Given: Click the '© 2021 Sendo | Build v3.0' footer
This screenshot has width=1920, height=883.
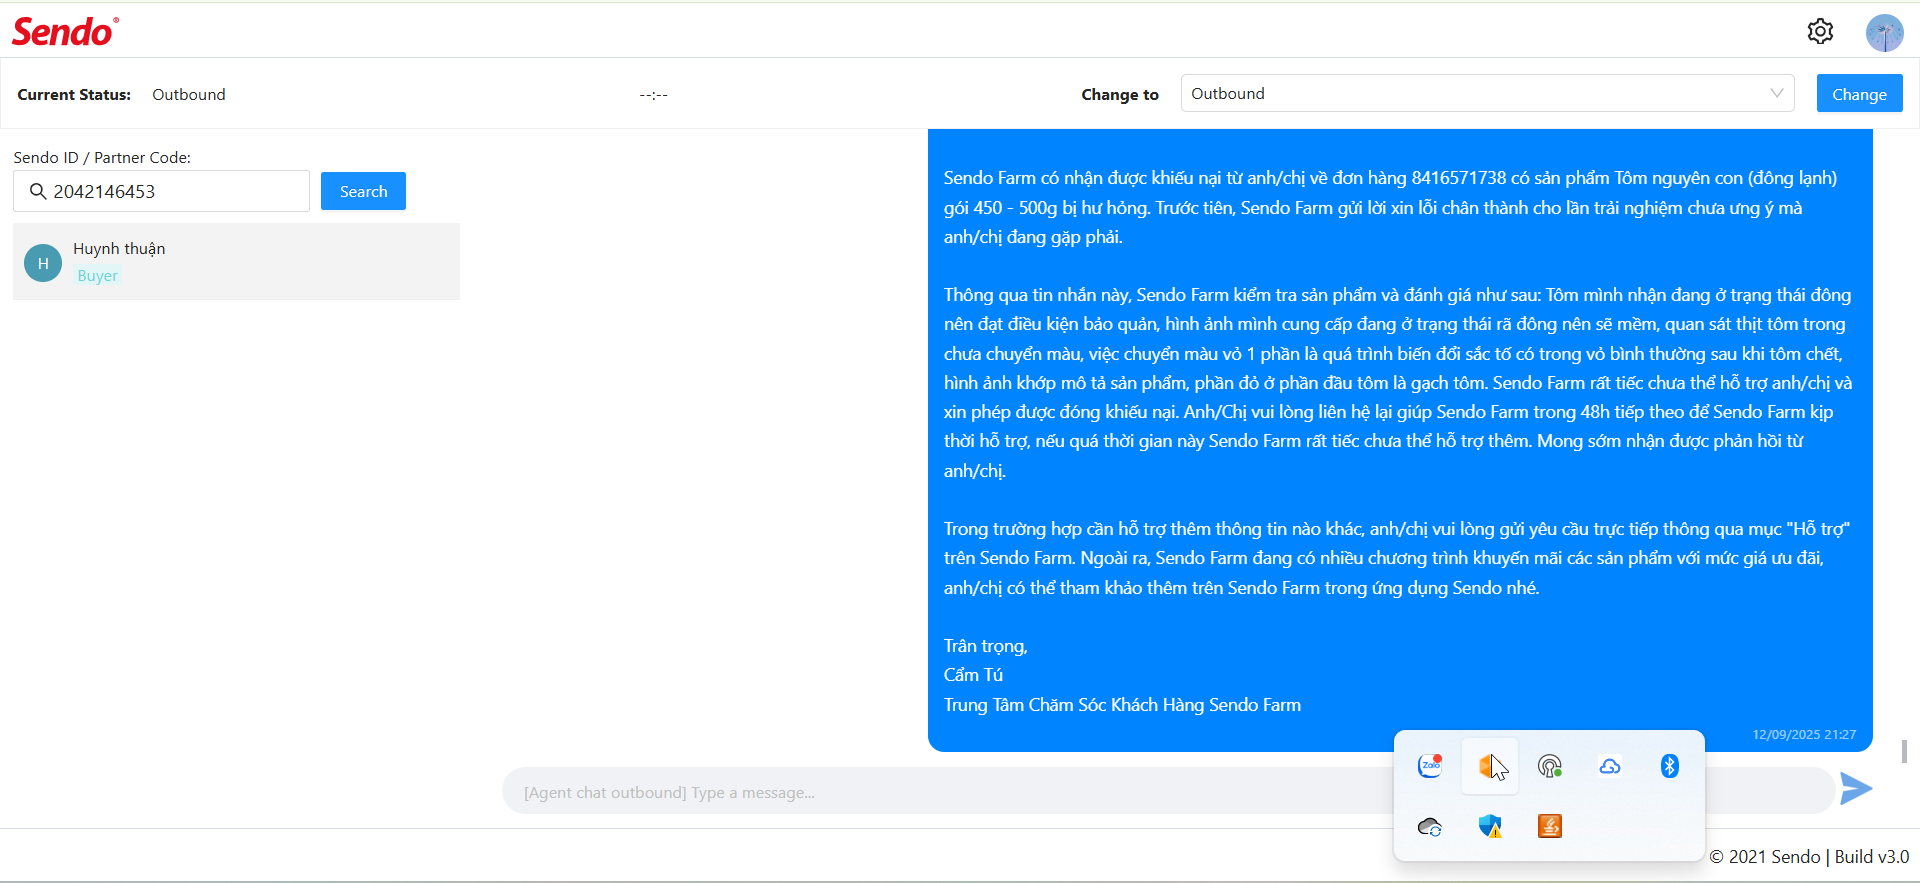Looking at the screenshot, I should coord(1809,857).
